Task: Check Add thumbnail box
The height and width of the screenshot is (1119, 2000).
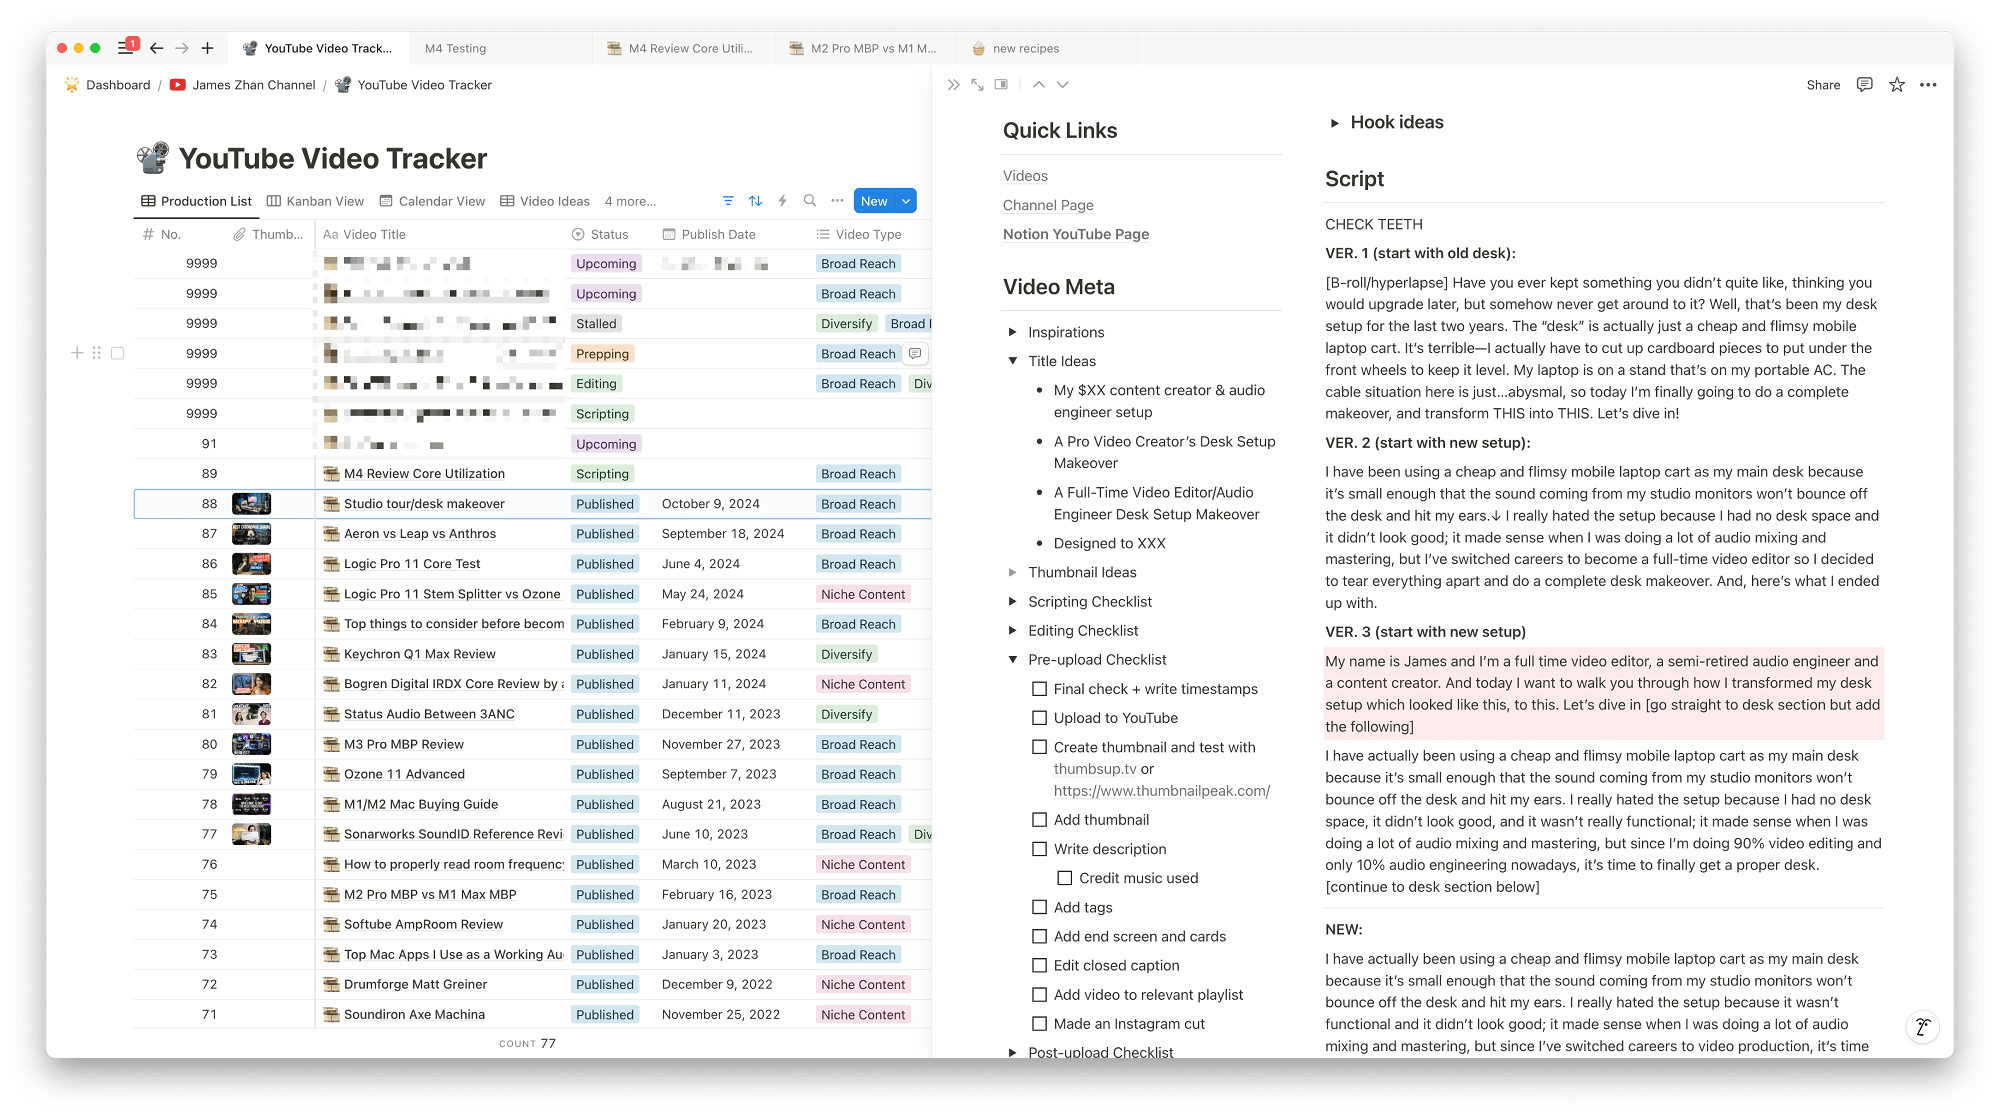Action: 1040,820
